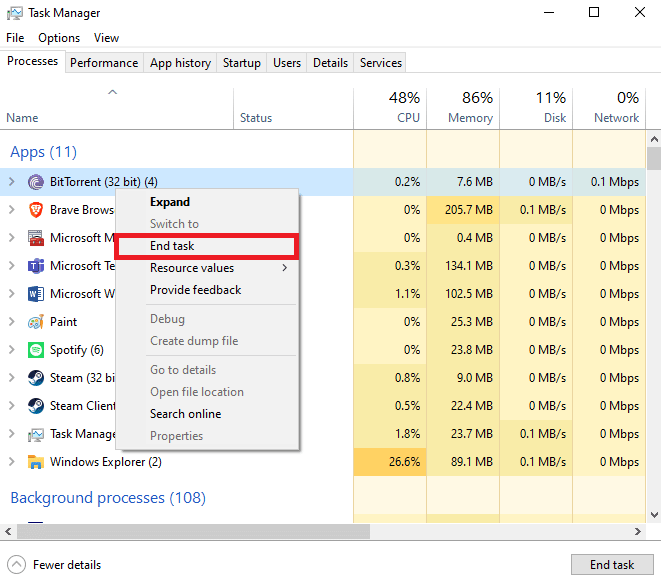Viewport: 661px width, 587px height.
Task: Click the Fewer details arrow icon
Action: click(x=16, y=565)
